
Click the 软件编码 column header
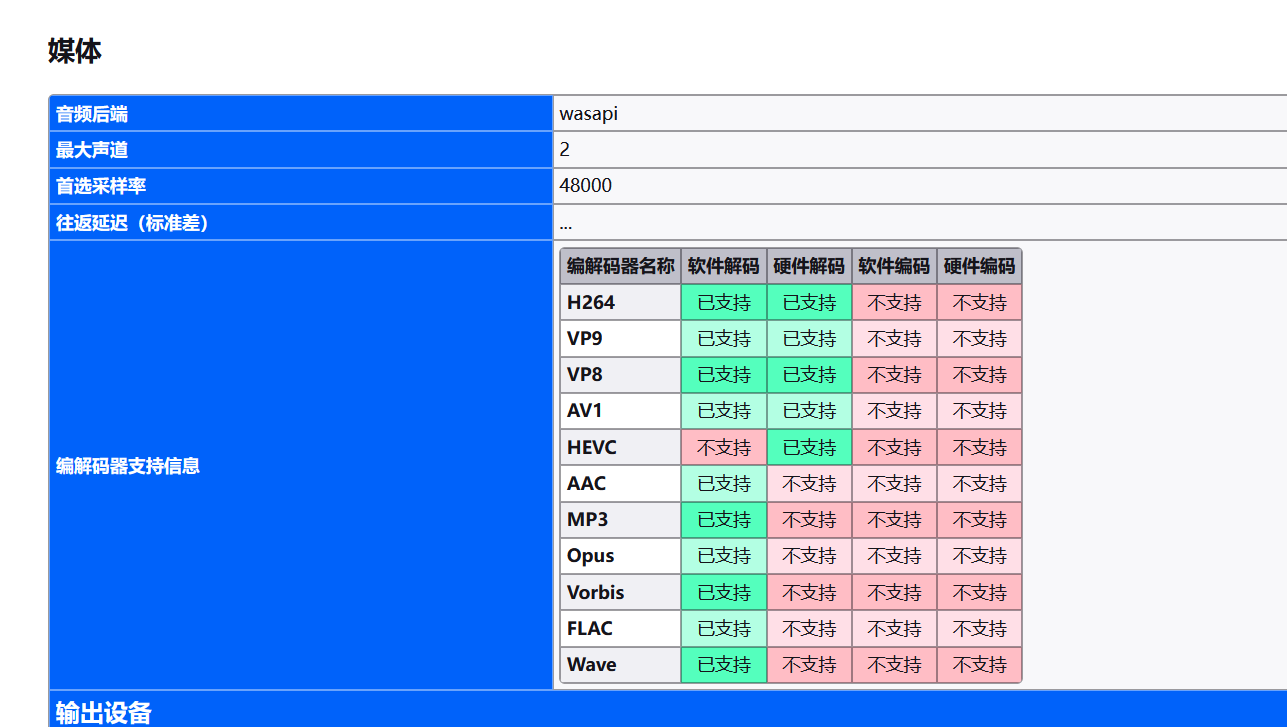(894, 266)
